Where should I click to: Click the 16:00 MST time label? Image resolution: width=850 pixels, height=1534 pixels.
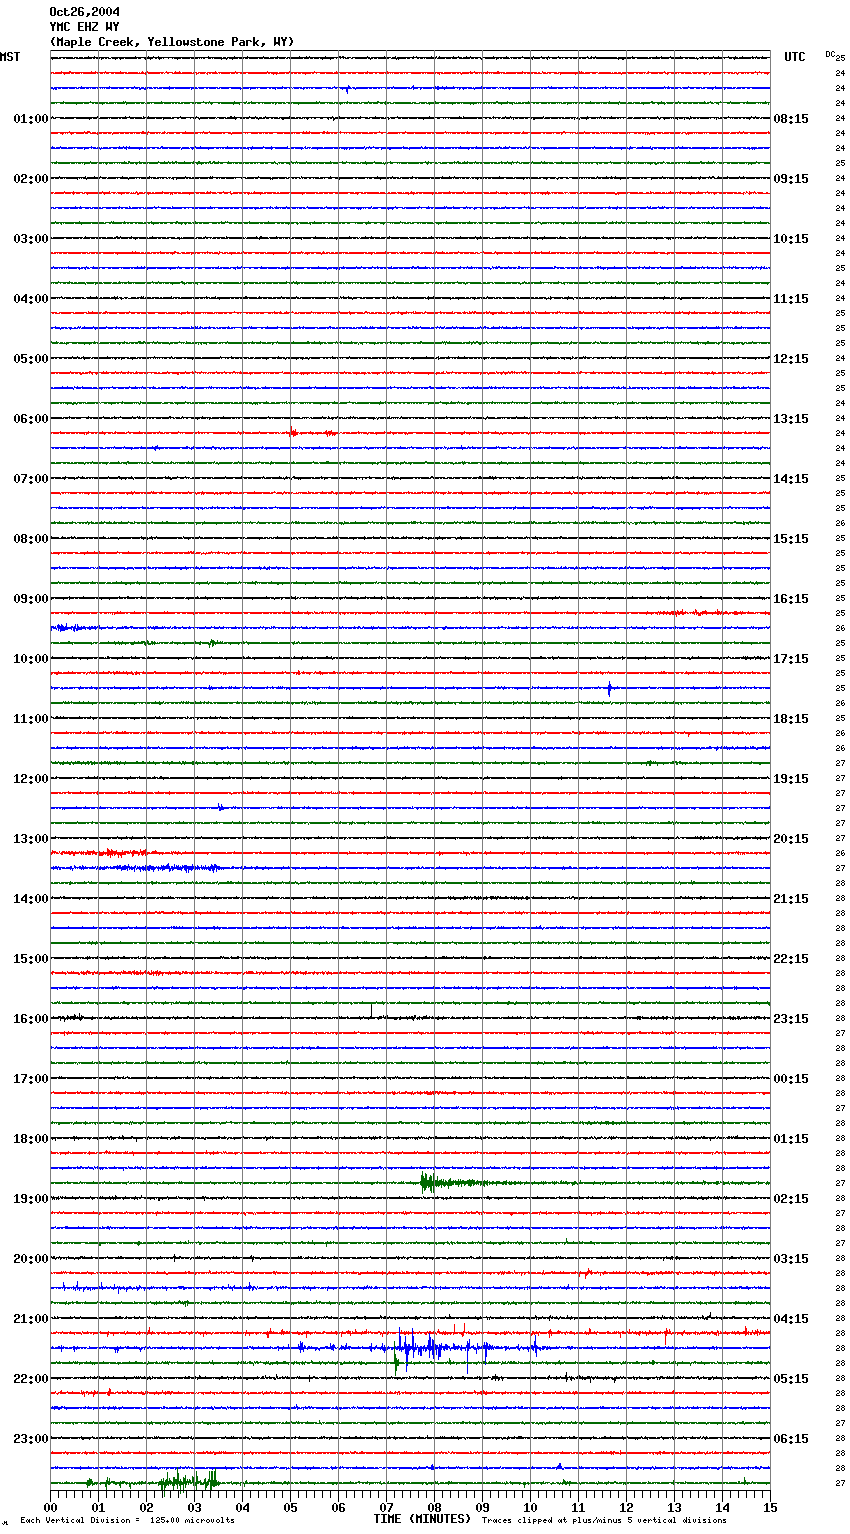tap(31, 1019)
